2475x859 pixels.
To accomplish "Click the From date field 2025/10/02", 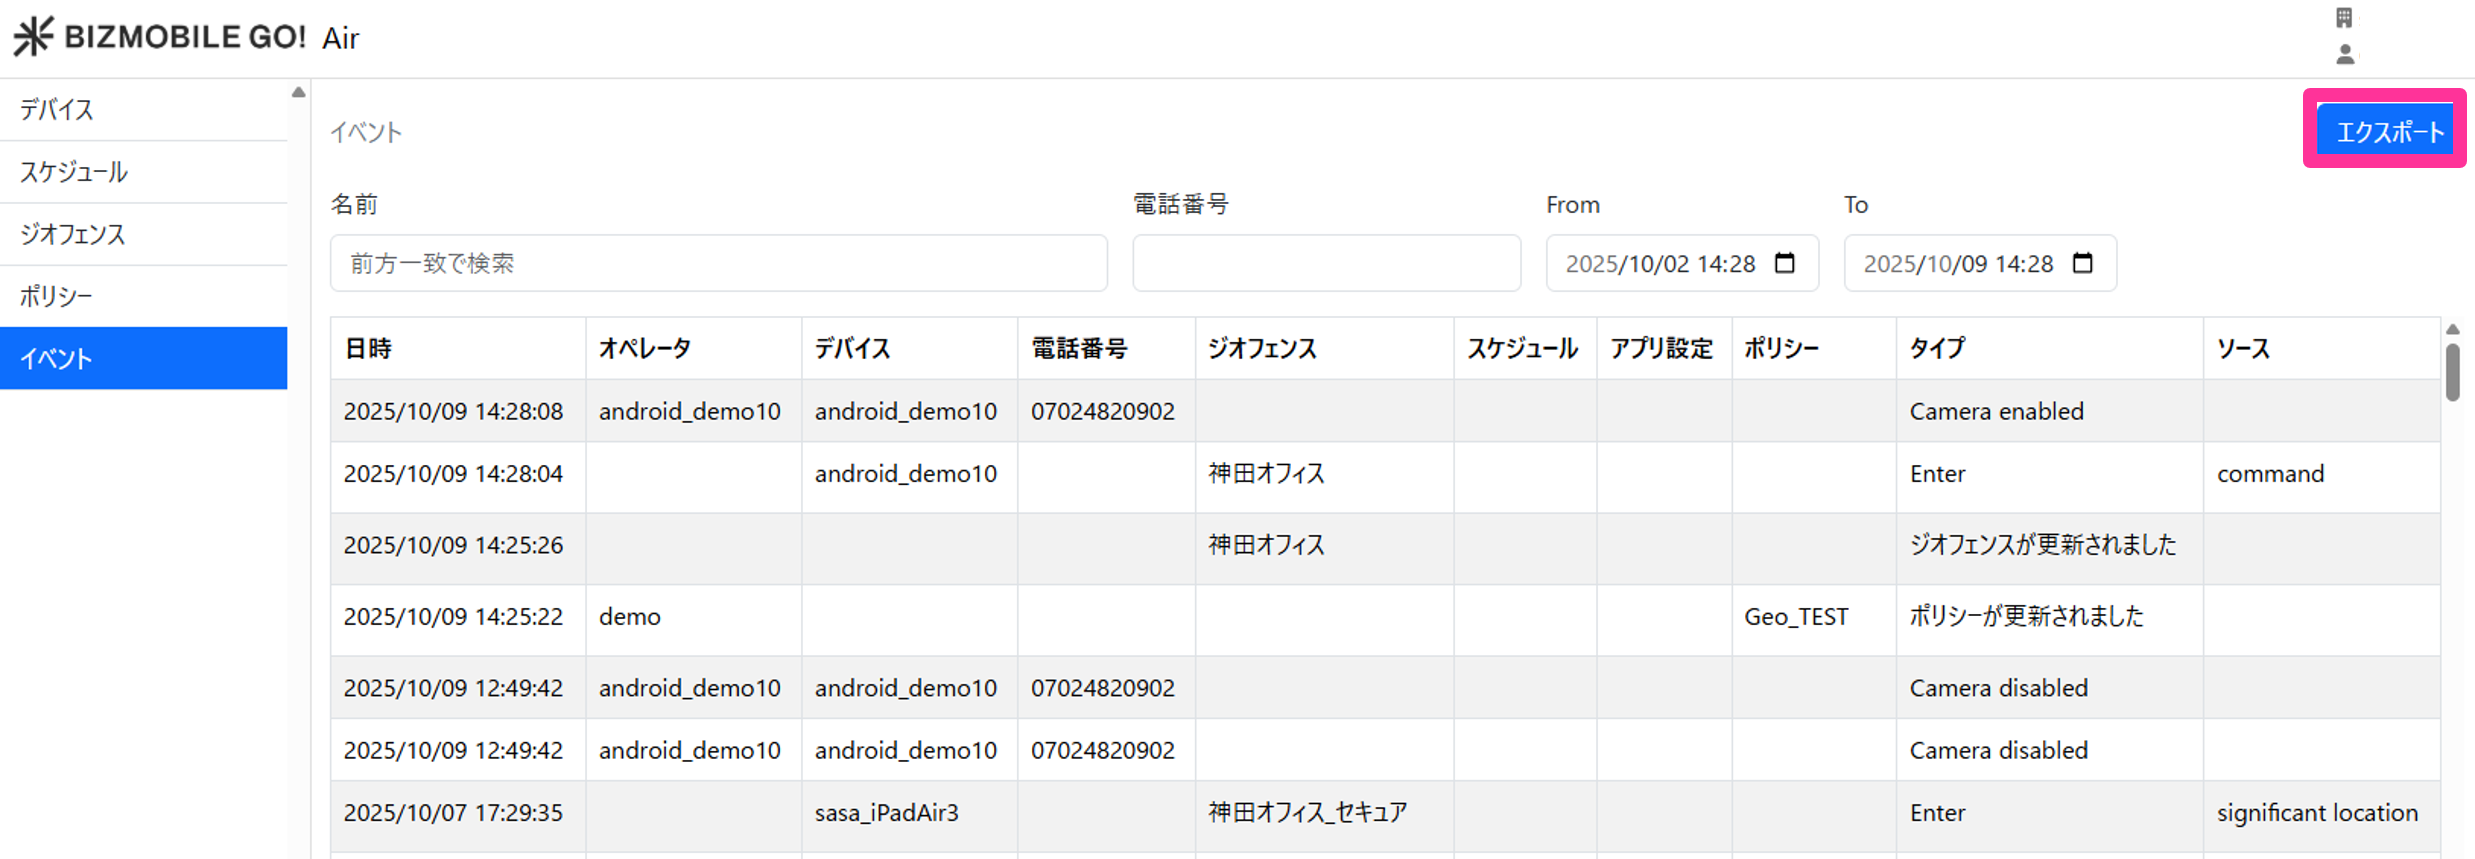I will click(x=1660, y=263).
